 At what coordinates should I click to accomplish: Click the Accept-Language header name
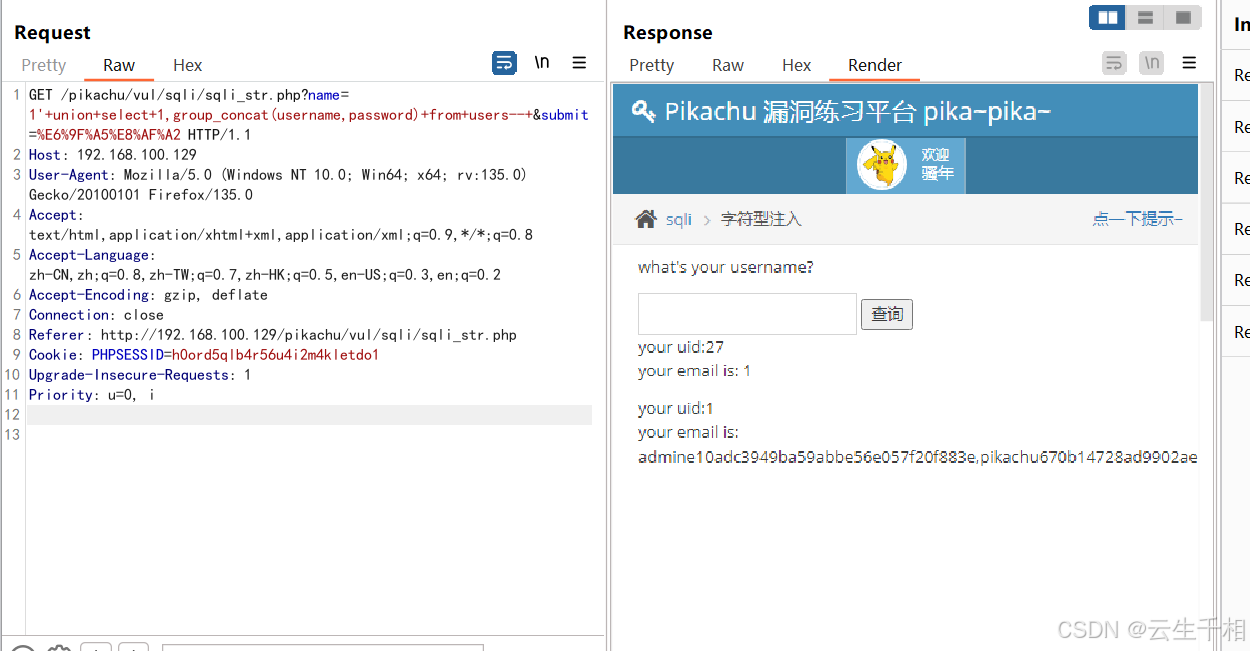click(89, 255)
